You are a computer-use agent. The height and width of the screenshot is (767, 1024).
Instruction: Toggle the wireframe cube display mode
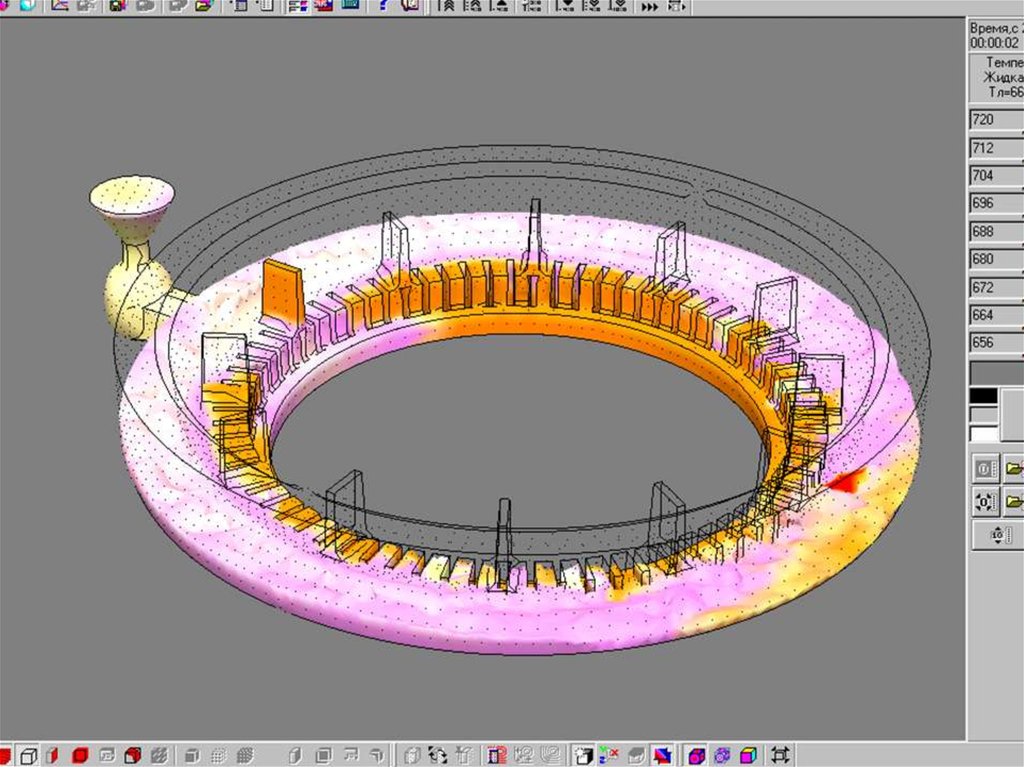30,755
